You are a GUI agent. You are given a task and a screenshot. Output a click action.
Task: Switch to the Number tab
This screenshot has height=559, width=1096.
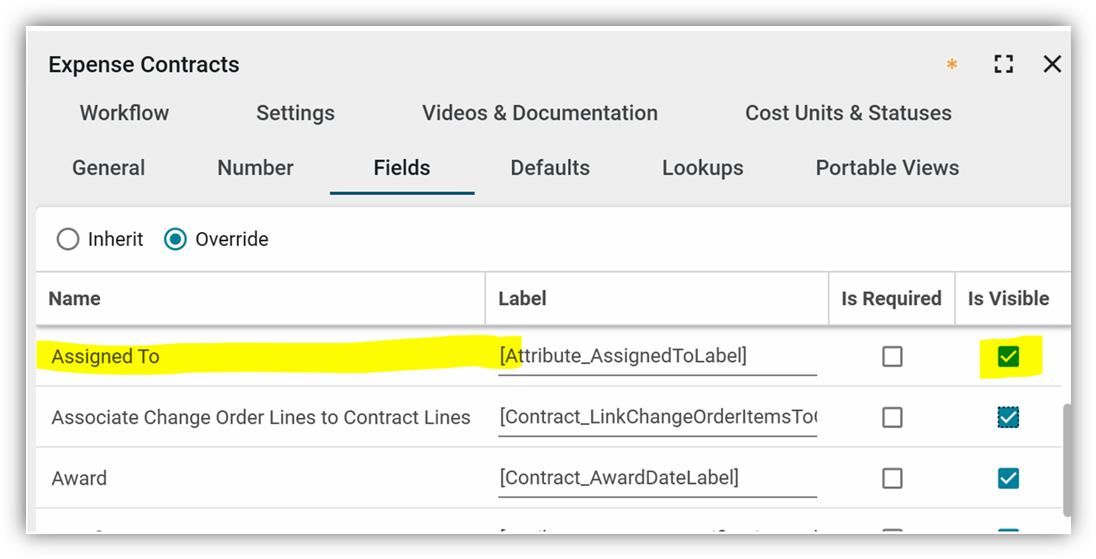coord(255,168)
